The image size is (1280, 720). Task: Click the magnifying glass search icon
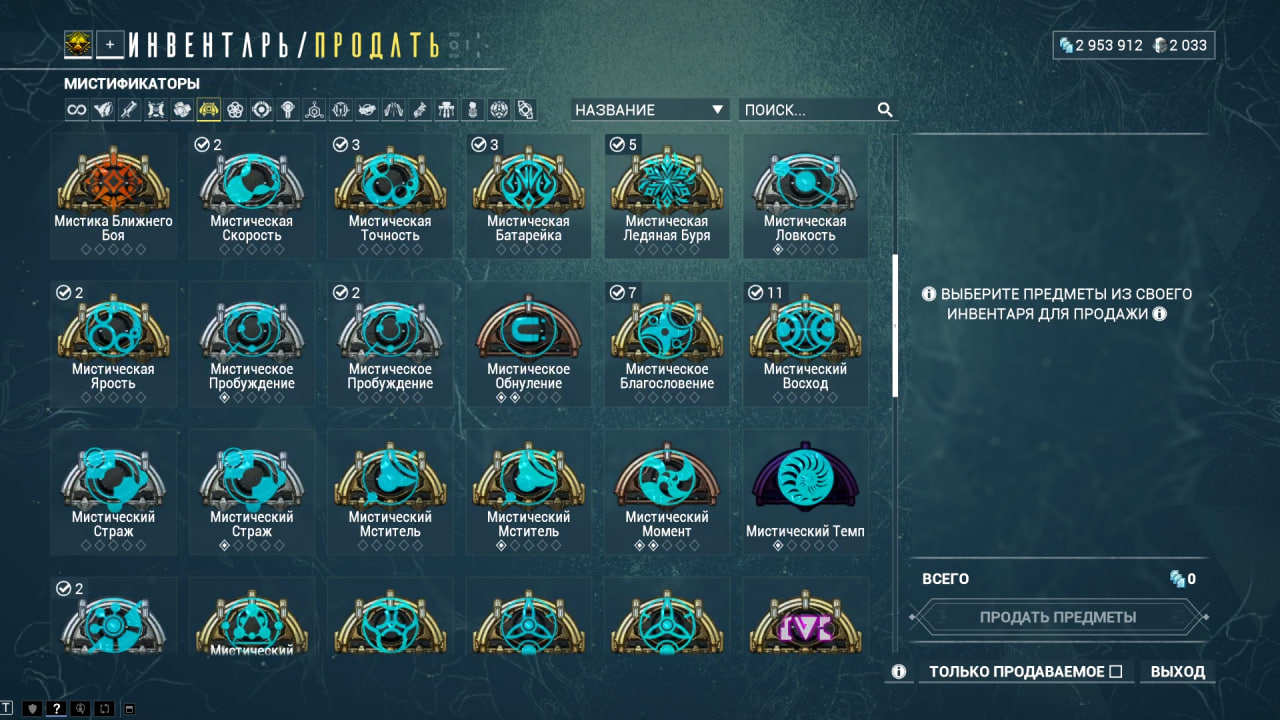click(x=885, y=110)
